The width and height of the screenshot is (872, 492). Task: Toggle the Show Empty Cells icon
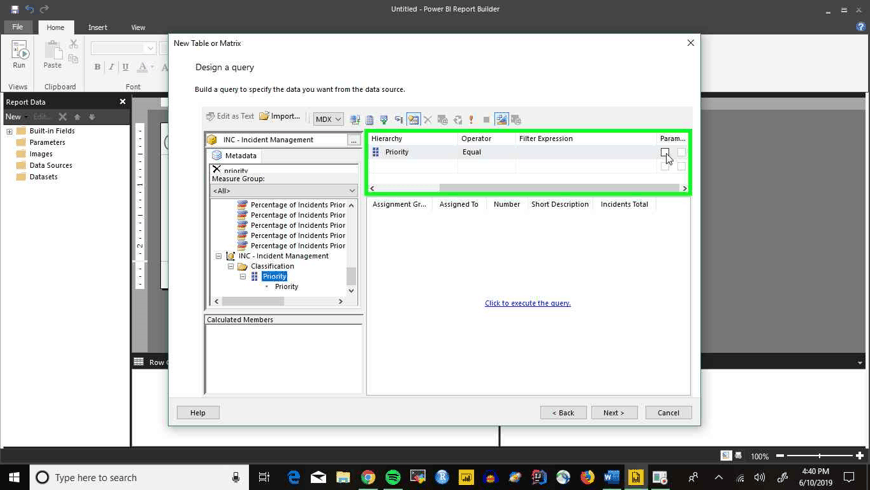384,120
